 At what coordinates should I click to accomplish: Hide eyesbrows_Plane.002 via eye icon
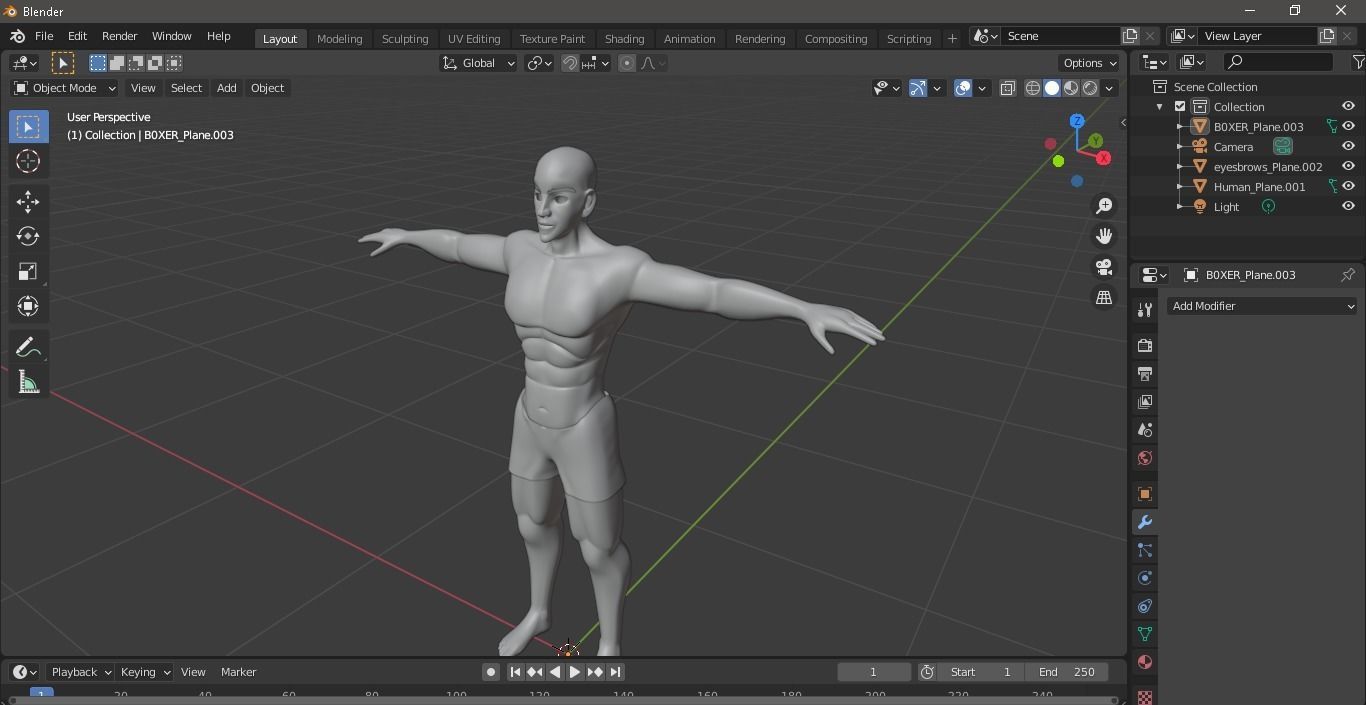pos(1348,167)
